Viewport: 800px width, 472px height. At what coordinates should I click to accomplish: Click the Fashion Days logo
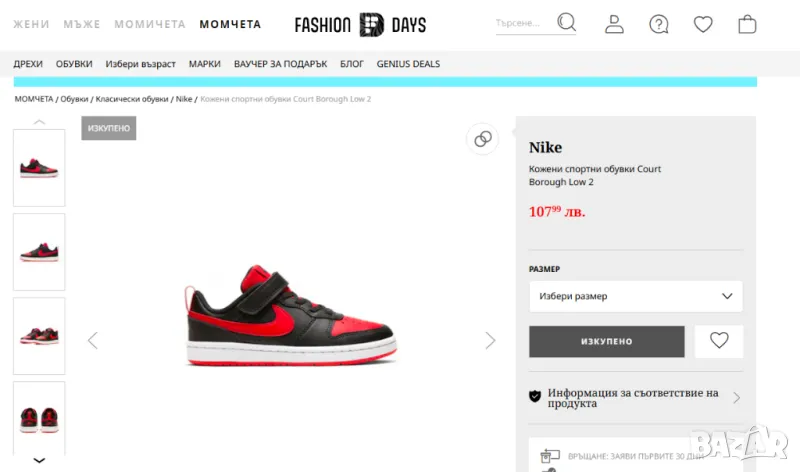pyautogui.click(x=360, y=24)
